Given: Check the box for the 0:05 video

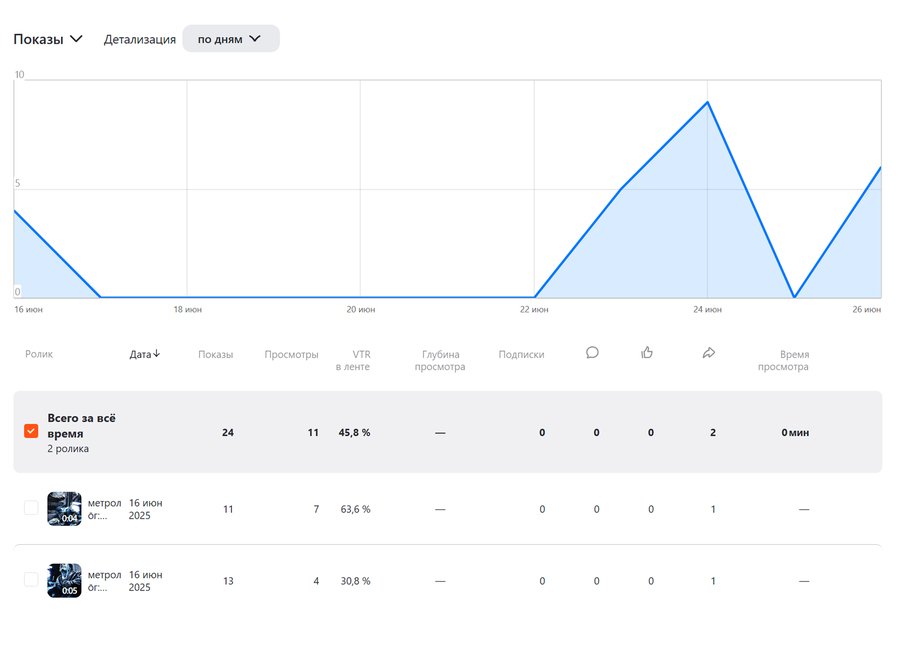Looking at the screenshot, I should pos(31,579).
